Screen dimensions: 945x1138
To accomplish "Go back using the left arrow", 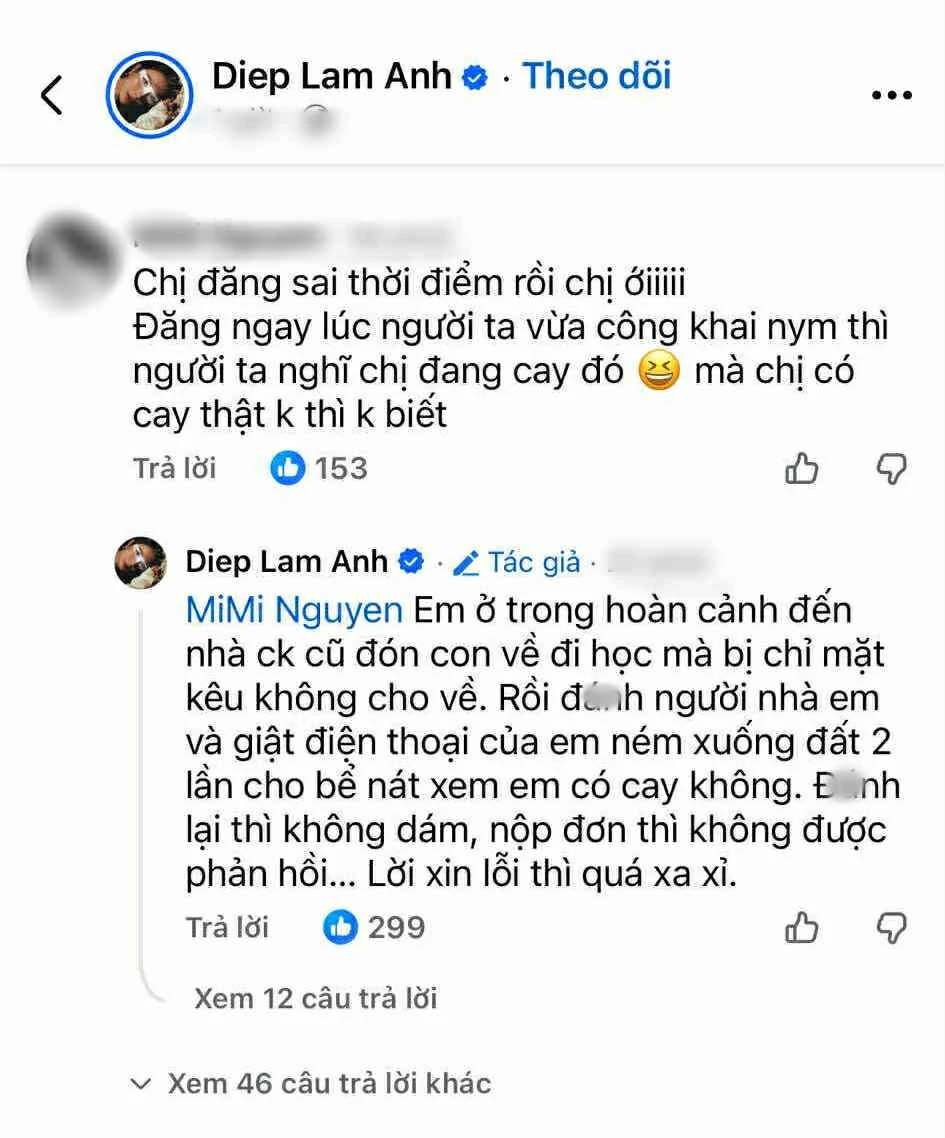I will point(52,95).
